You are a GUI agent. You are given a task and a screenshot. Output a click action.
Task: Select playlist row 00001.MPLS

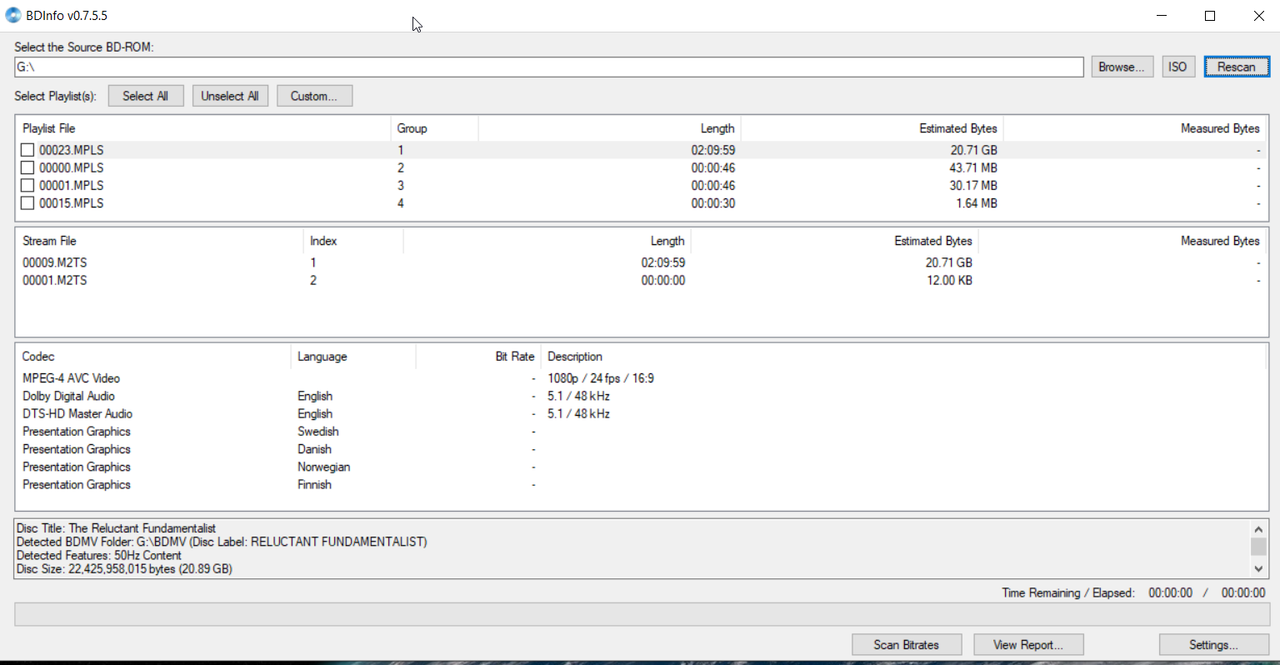(x=641, y=186)
